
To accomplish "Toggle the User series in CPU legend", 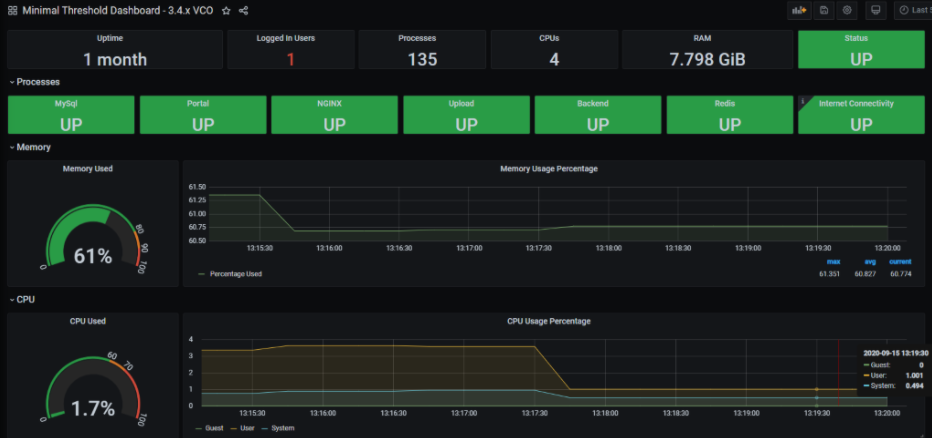I will tap(241, 428).
